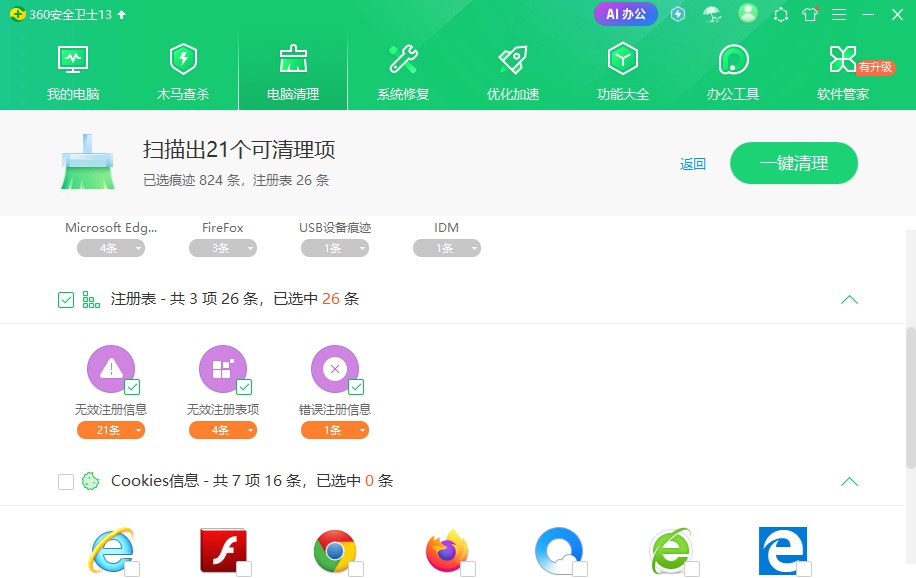Image resolution: width=916 pixels, height=578 pixels.
Task: Open the skin shirt icon
Action: pyautogui.click(x=810, y=14)
